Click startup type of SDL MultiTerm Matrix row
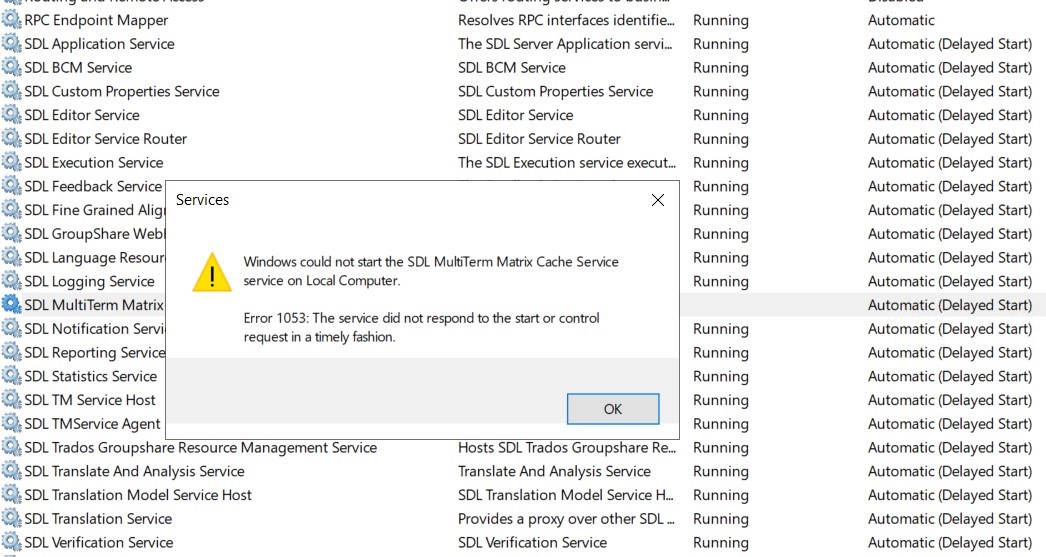This screenshot has width=1046, height=557. [950, 305]
